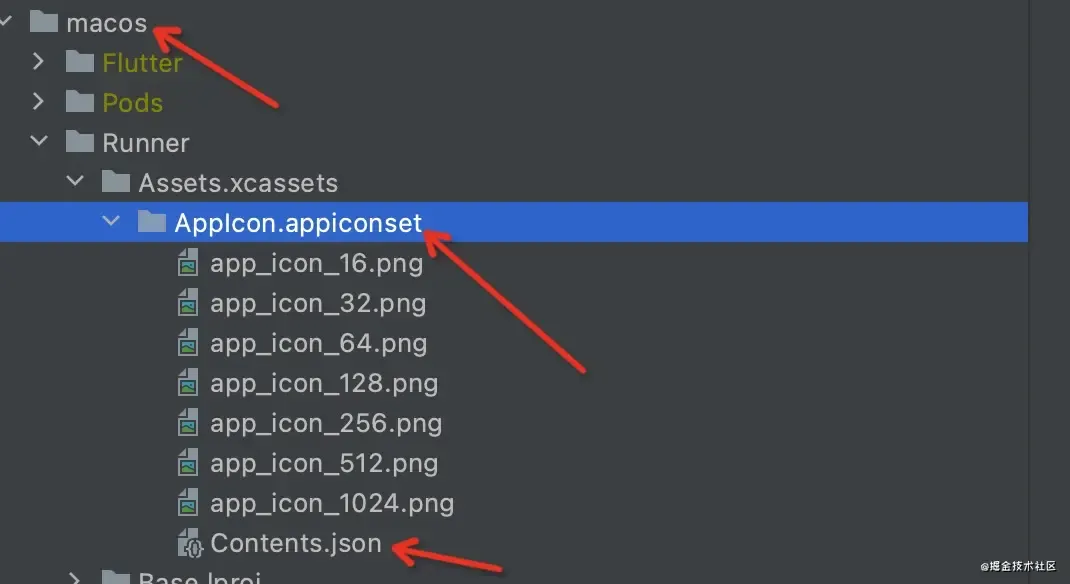Expand the Flutter folder chevron
The height and width of the screenshot is (584, 1070).
click(x=38, y=62)
